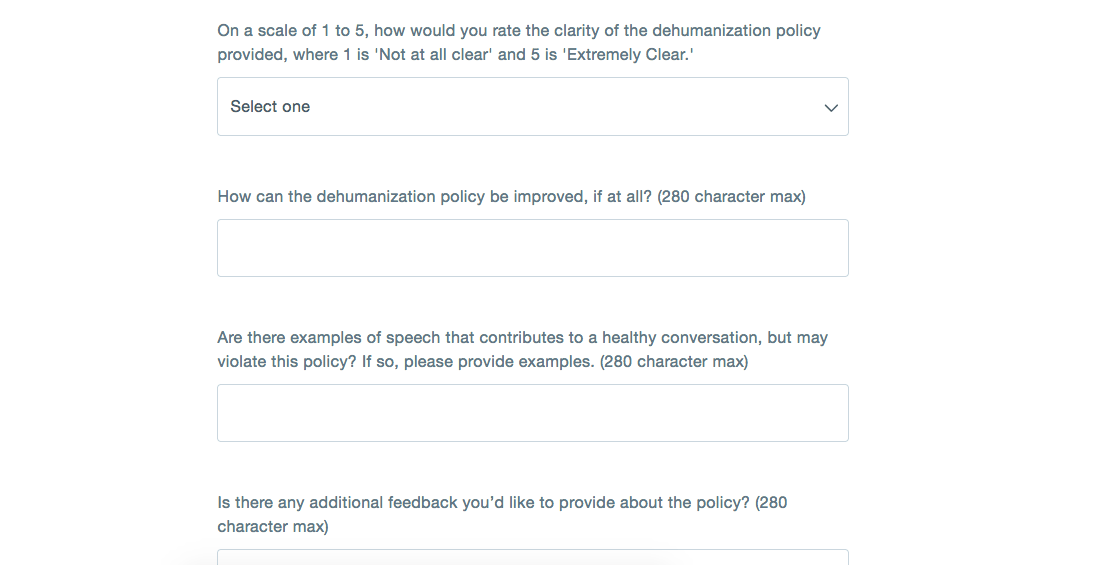The width and height of the screenshot is (1108, 565).
Task: Open the clarity rating 'Select one' dropdown
Action: click(x=533, y=107)
